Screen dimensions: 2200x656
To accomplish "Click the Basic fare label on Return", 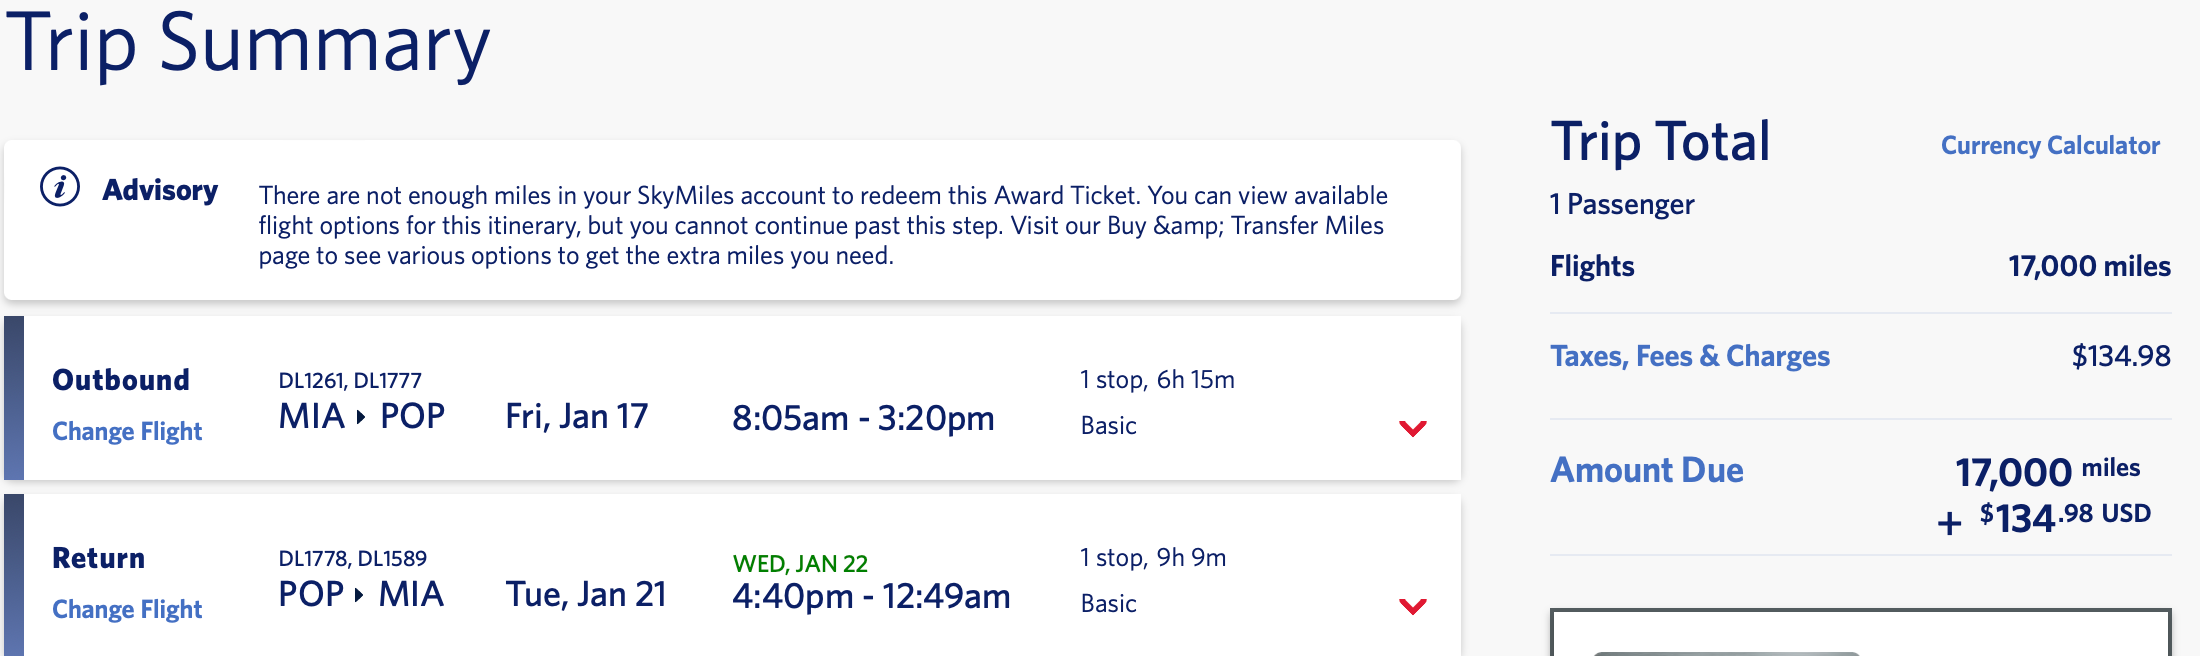I will (1108, 604).
